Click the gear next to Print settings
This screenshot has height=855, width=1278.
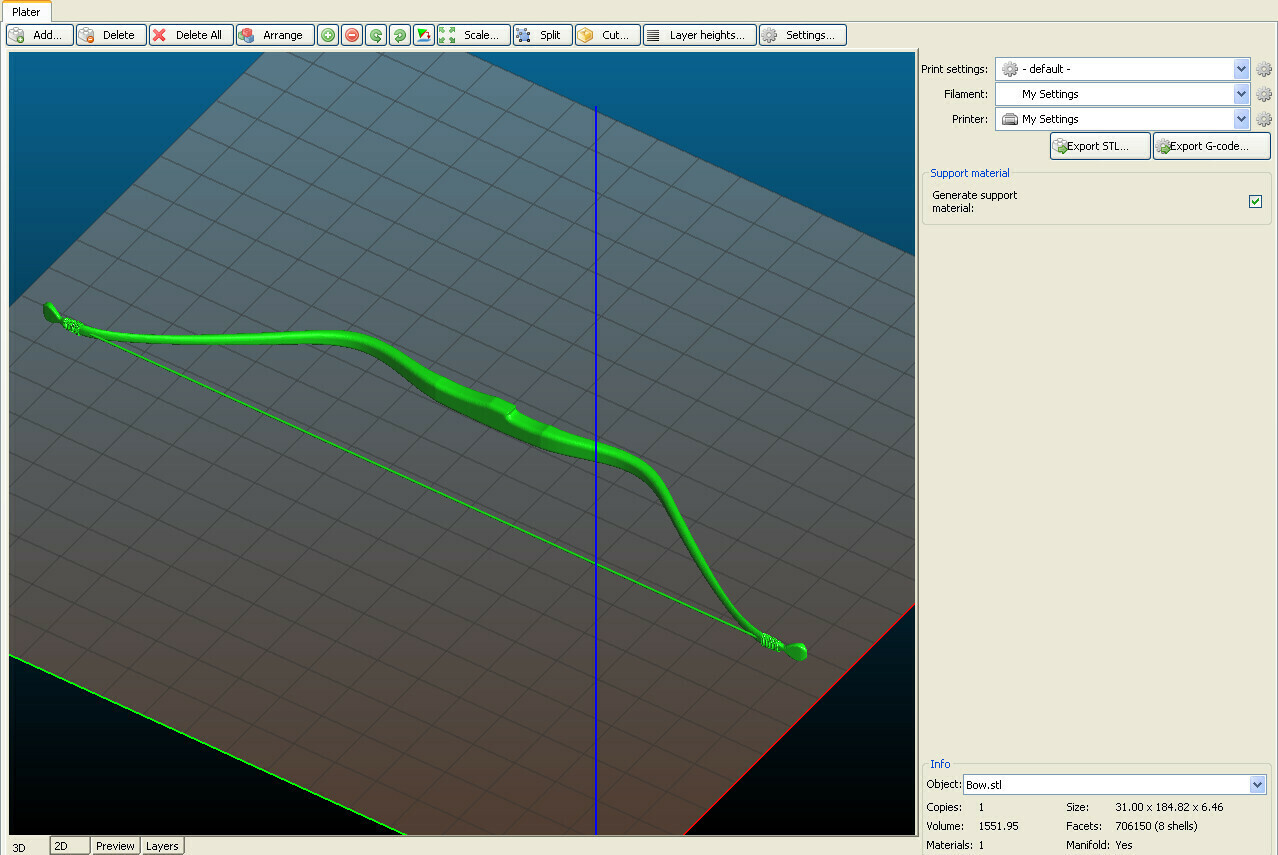pyautogui.click(x=1264, y=69)
